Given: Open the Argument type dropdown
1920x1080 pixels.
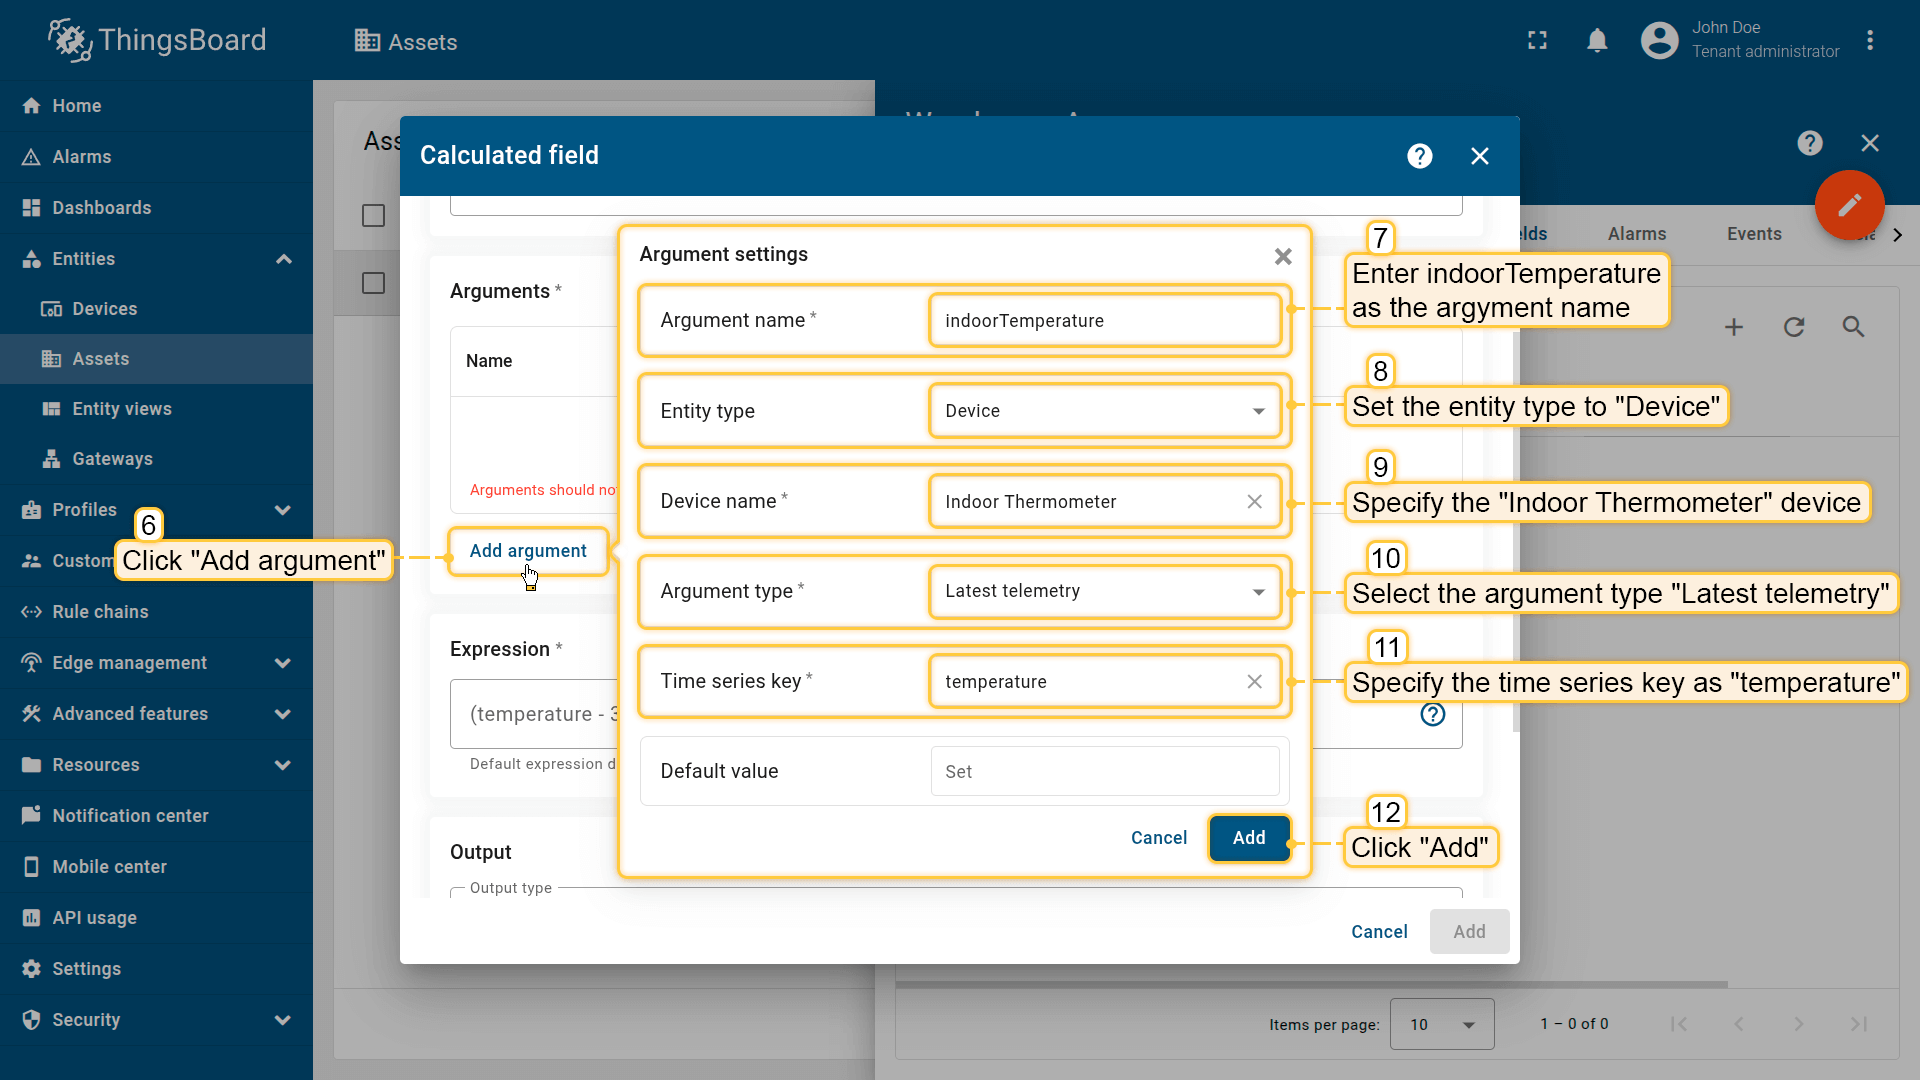Looking at the screenshot, I should click(1104, 591).
